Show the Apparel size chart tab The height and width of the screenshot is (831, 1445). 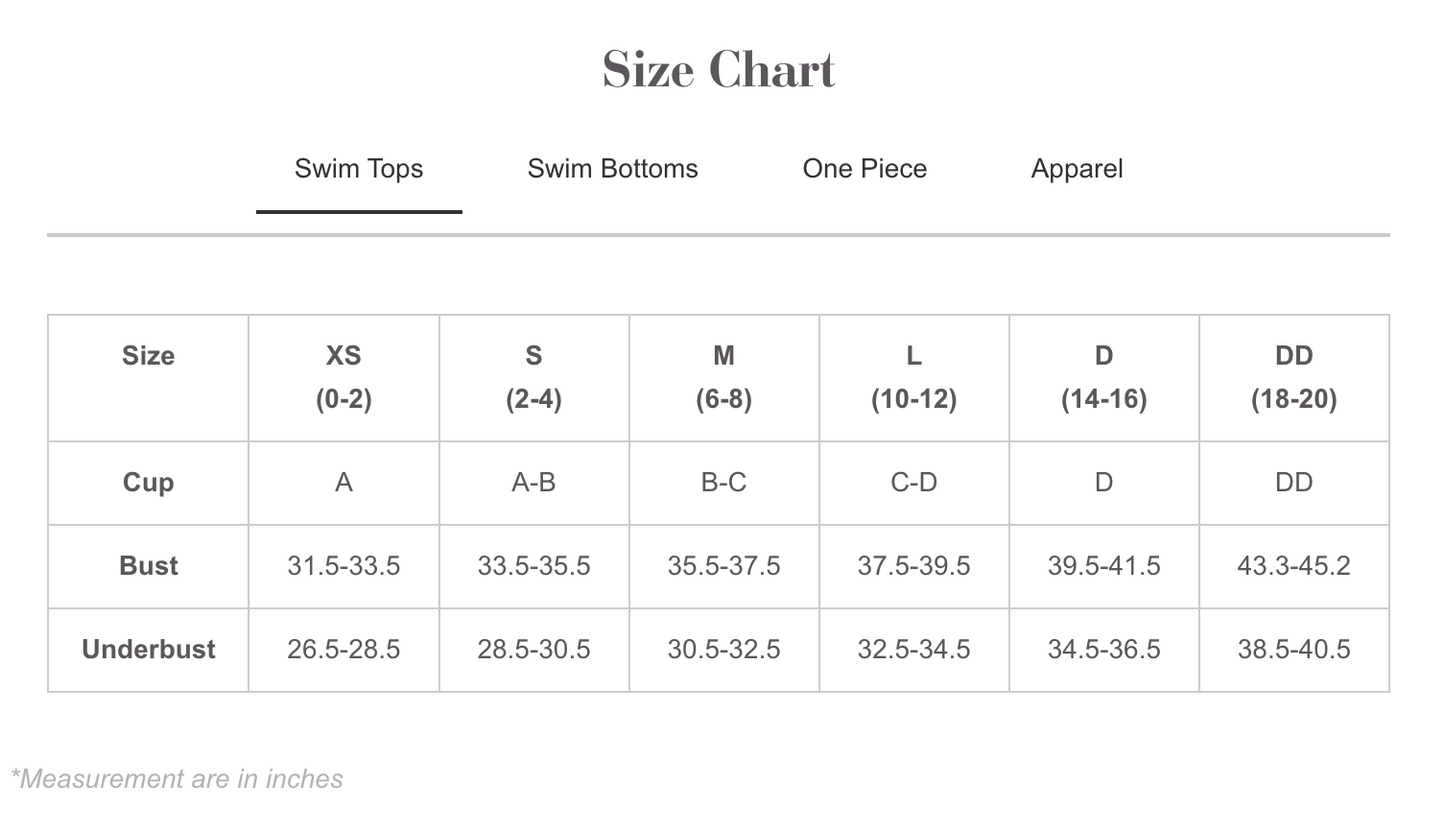click(1076, 169)
